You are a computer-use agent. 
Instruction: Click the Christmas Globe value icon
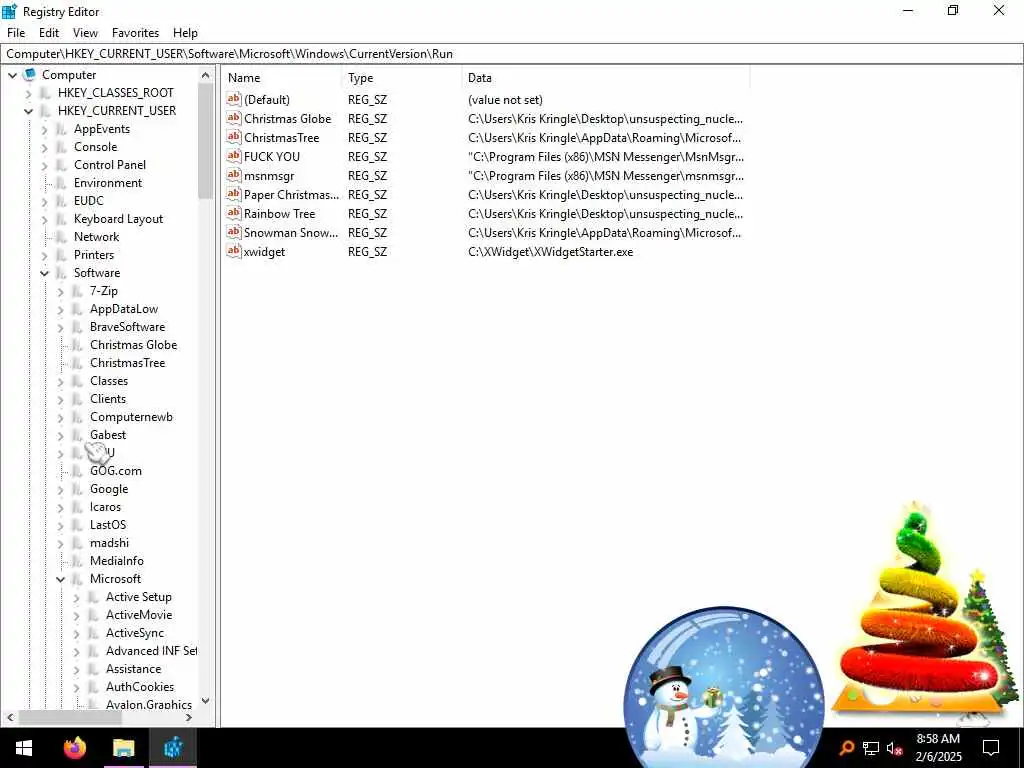click(x=234, y=118)
